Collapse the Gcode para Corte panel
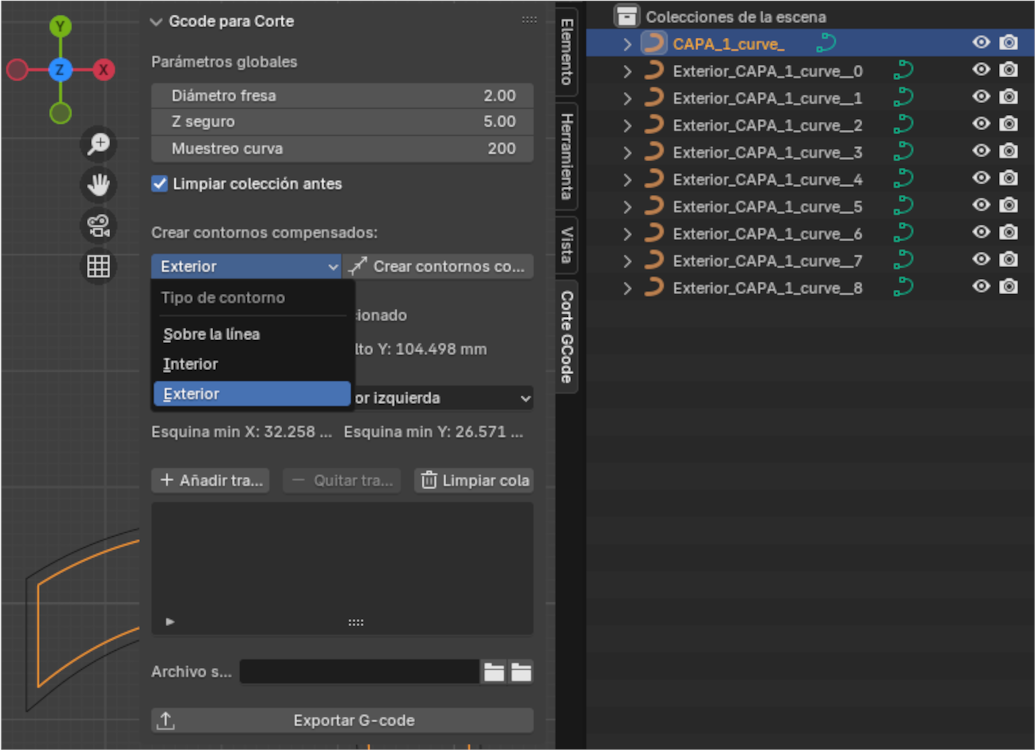This screenshot has width=1035, height=750. coord(156,21)
